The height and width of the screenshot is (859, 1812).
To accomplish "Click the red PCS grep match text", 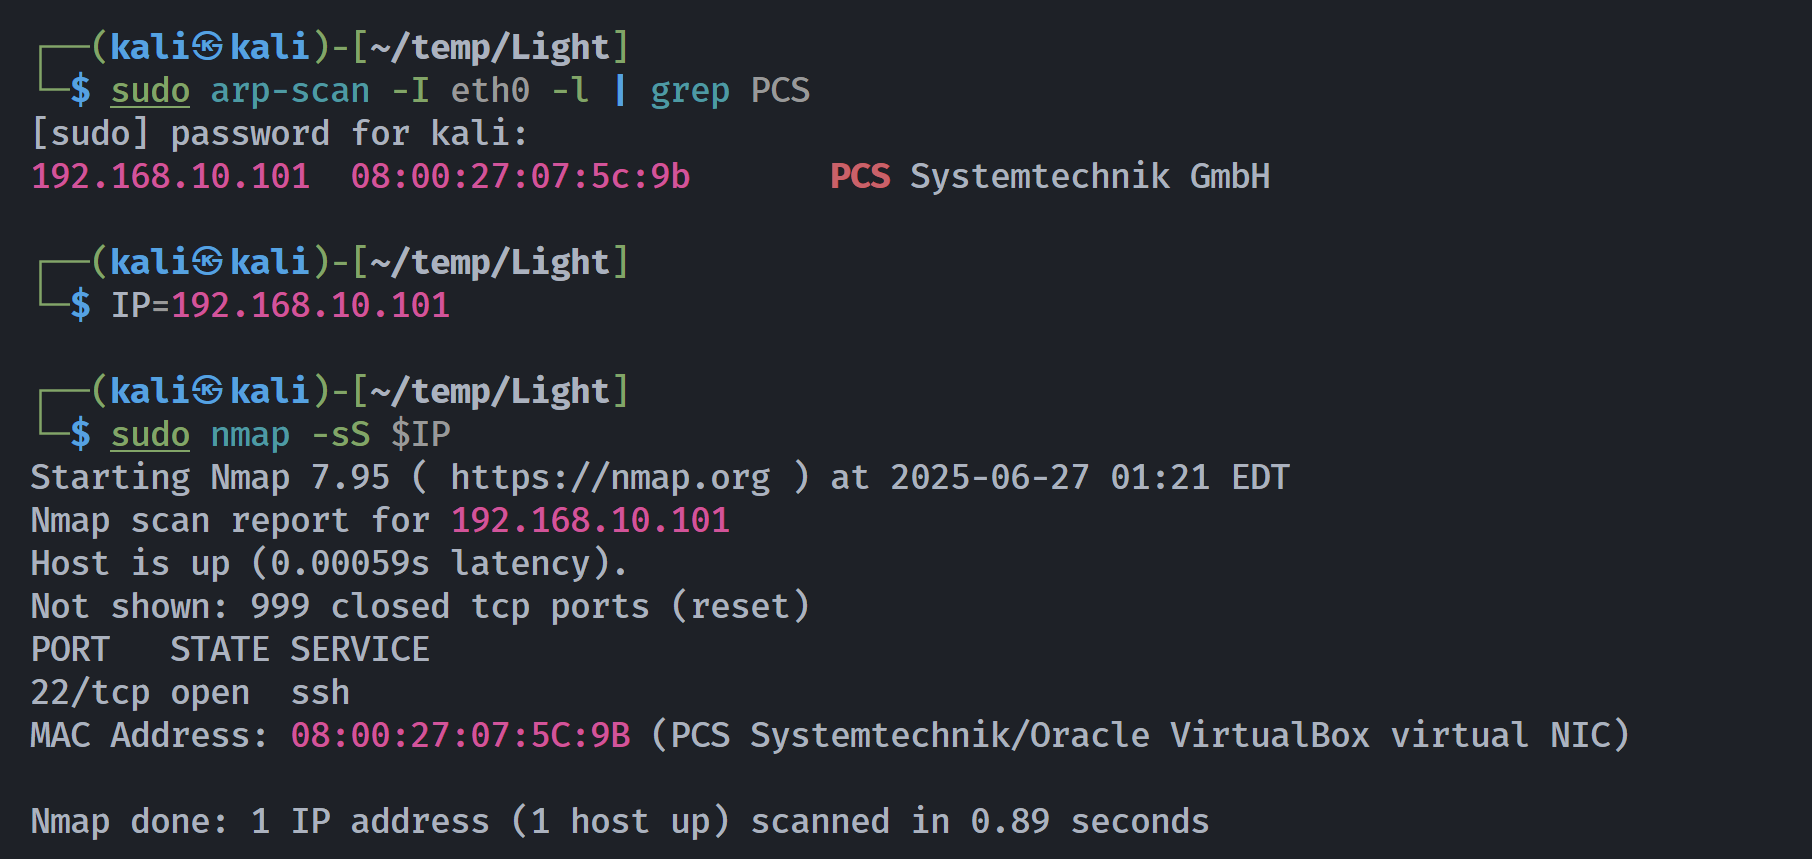I will click(x=860, y=176).
